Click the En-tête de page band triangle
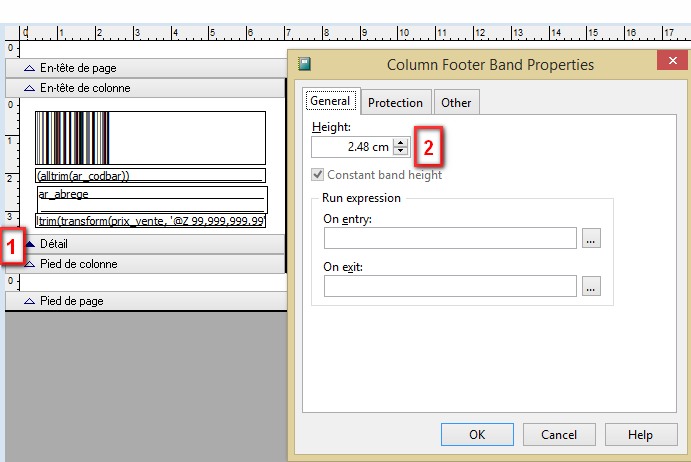This screenshot has height=462, width=691. (29, 68)
